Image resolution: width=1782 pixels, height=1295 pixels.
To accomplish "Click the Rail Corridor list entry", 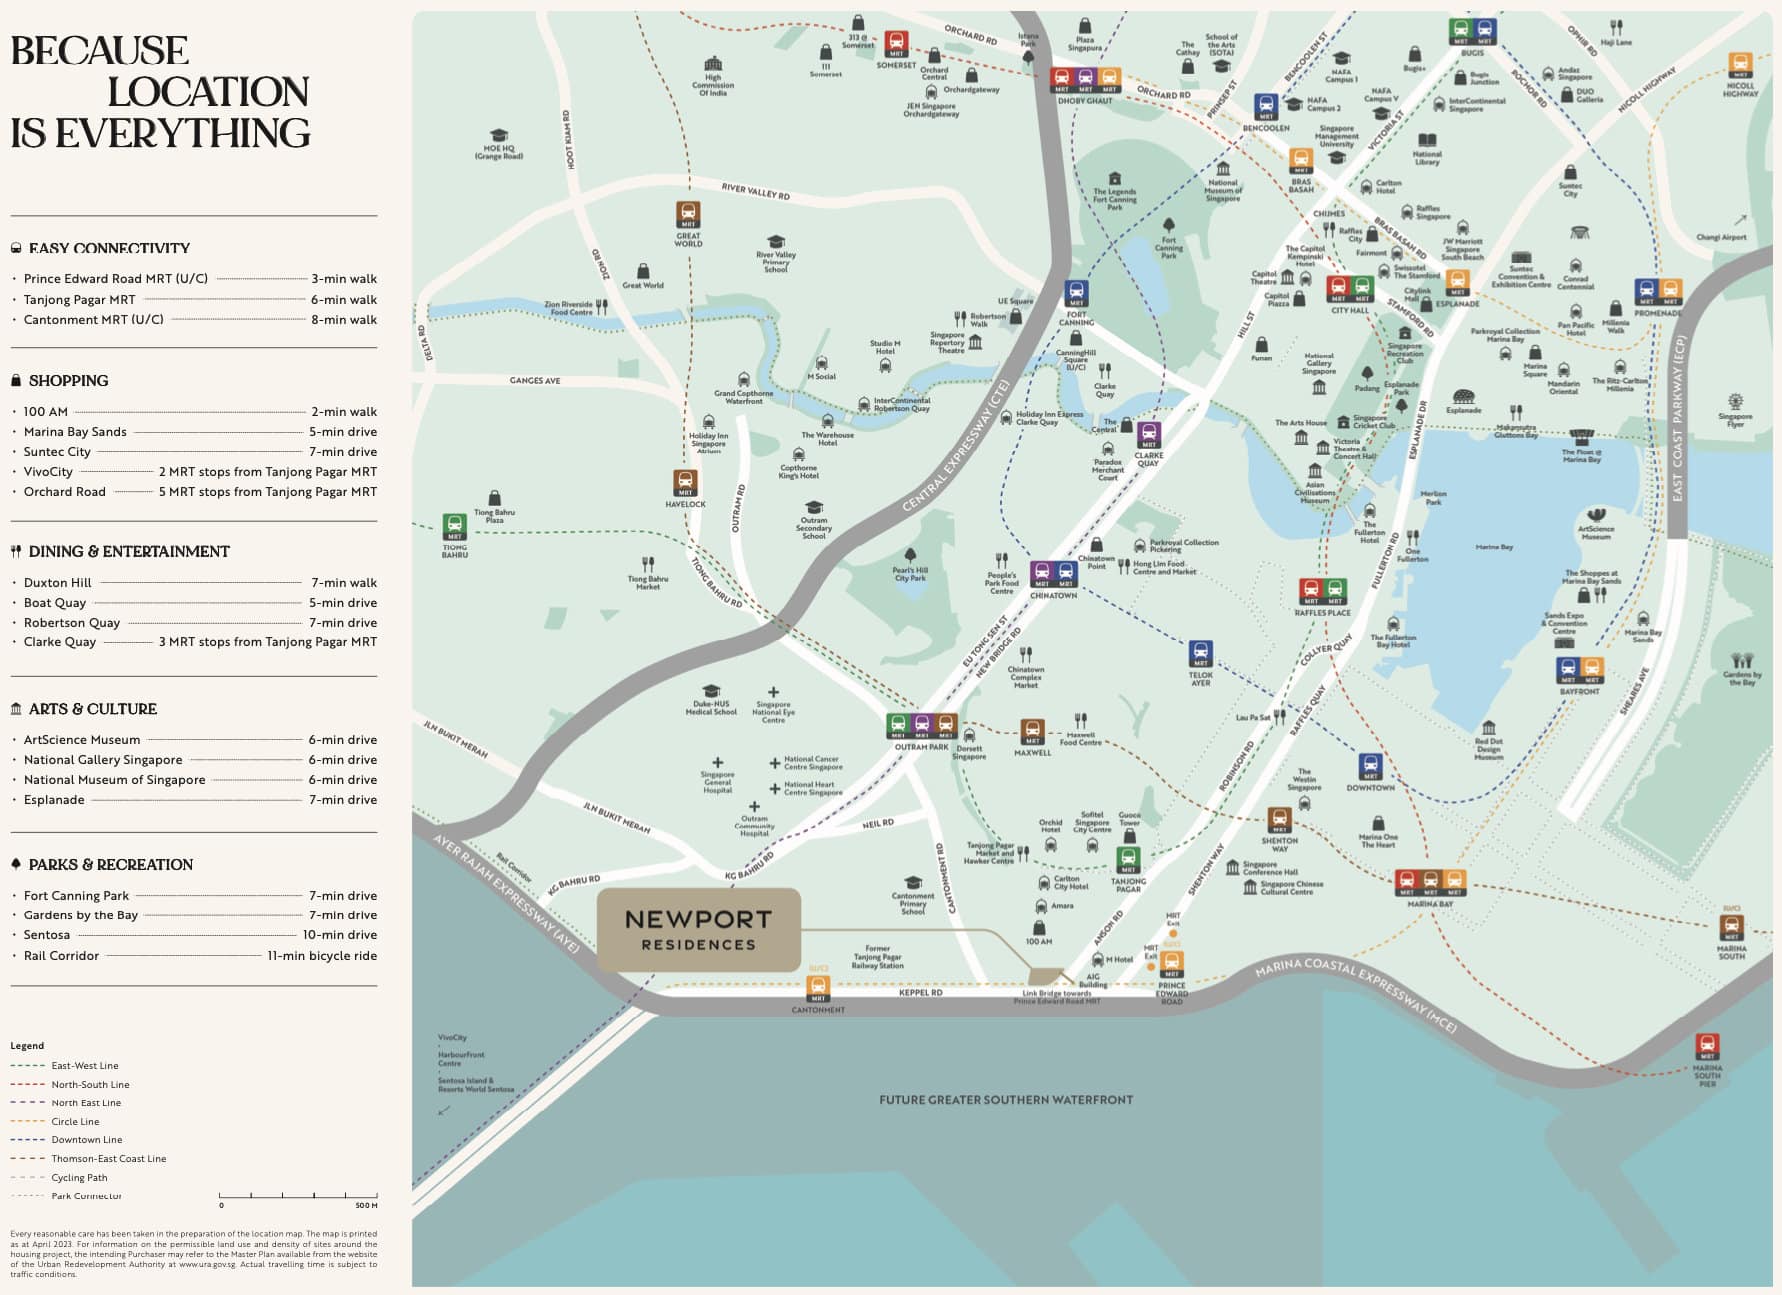I will [194, 956].
